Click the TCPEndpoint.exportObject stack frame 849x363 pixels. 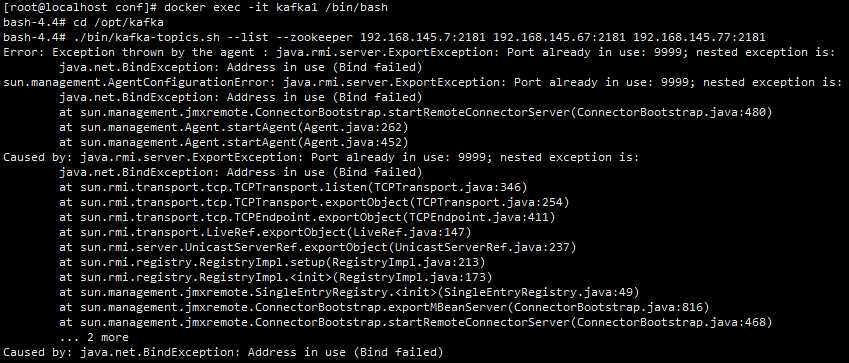307,217
